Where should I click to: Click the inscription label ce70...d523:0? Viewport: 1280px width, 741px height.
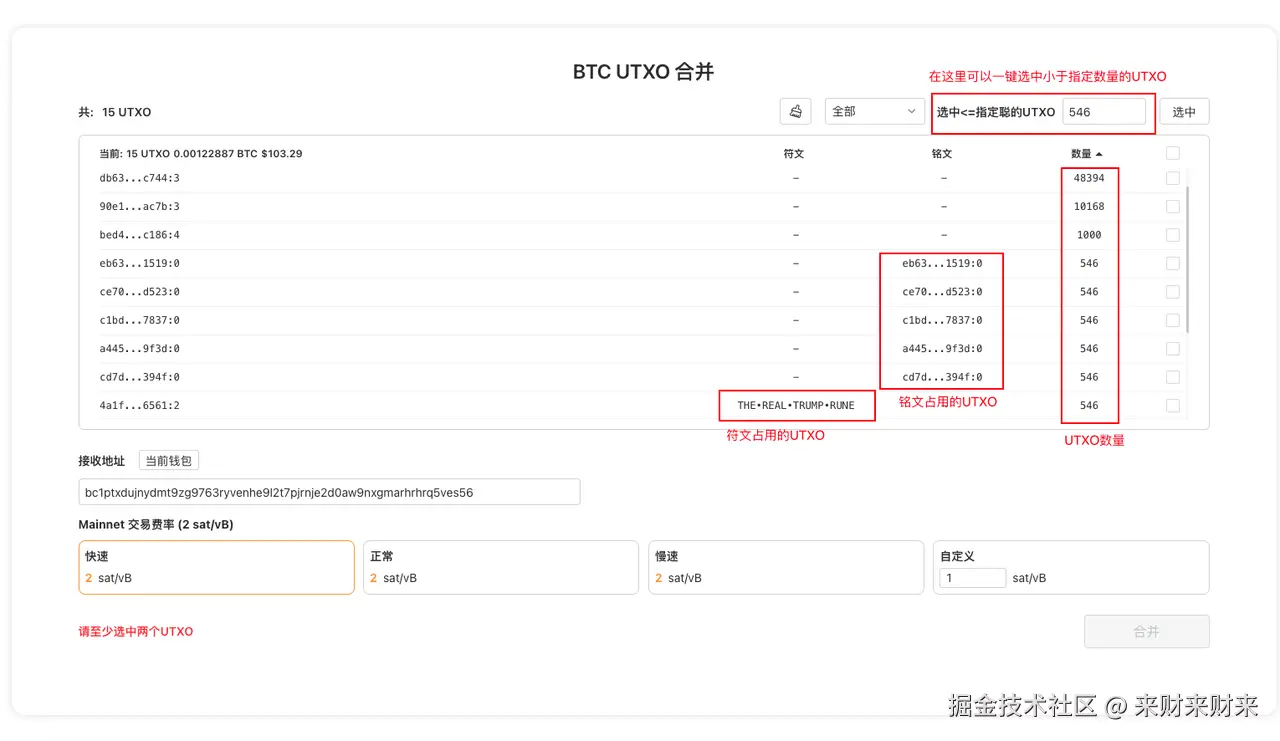(x=941, y=291)
